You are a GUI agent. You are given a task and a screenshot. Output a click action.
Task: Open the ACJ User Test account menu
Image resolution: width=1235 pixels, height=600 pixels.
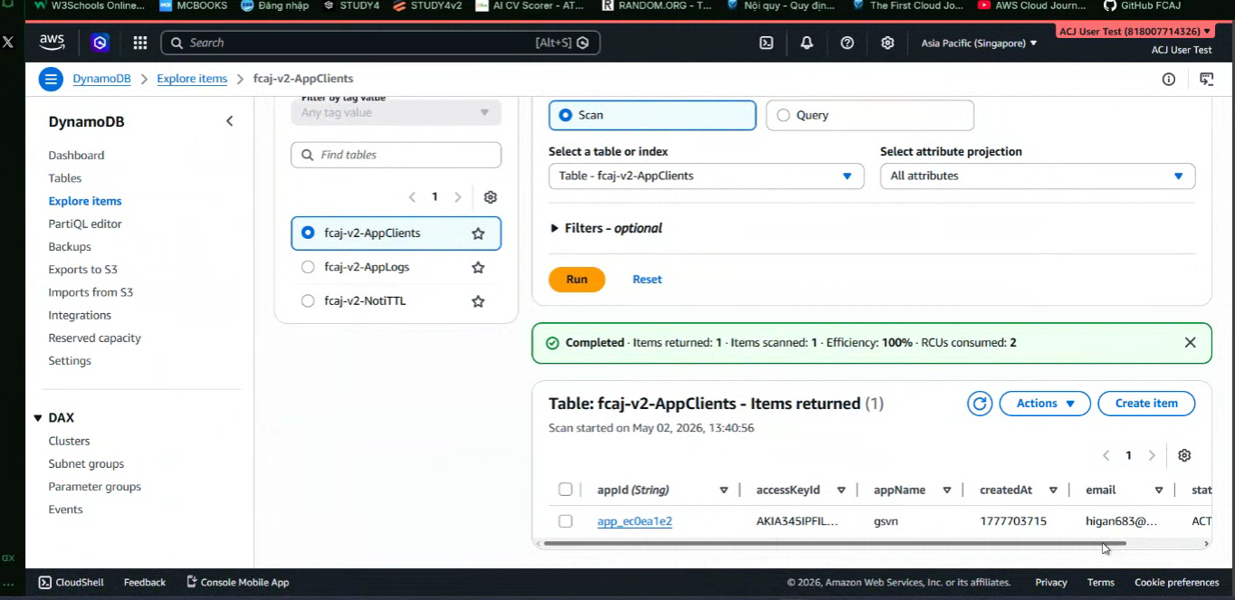[x=1135, y=32]
